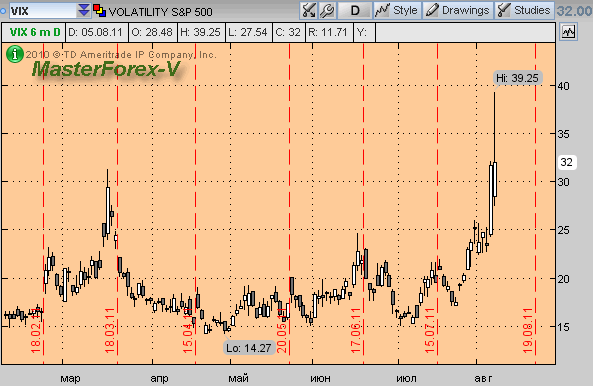Click the VIX 6 m D label

click(x=34, y=33)
